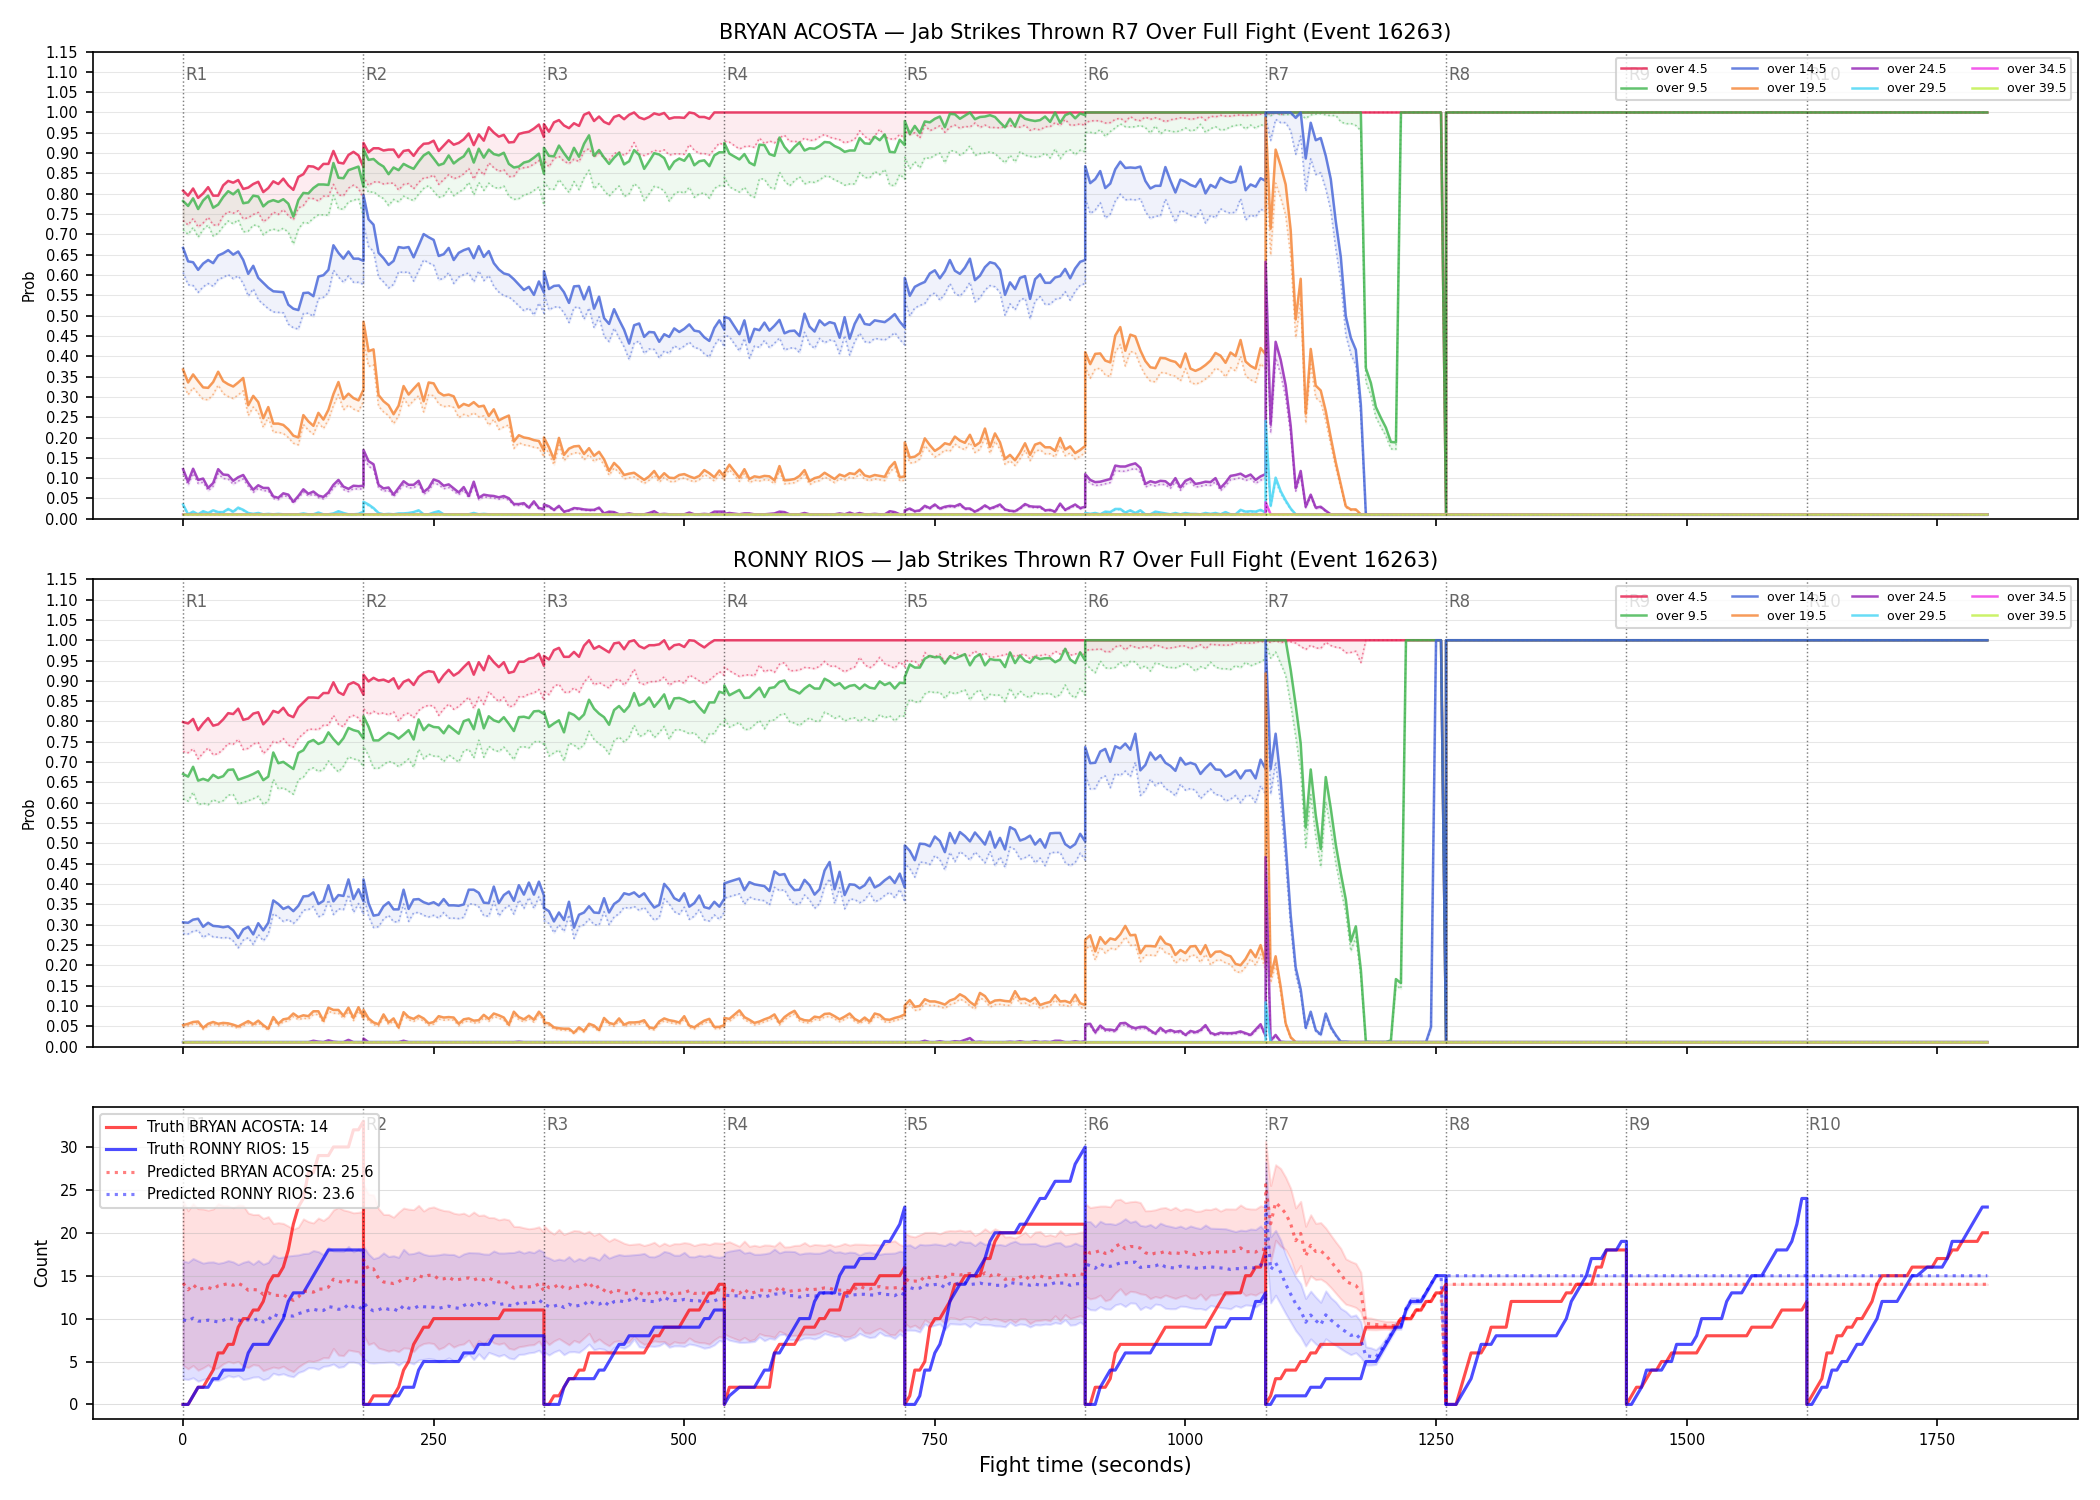Click the R10 round marker in the Count chart
The width and height of the screenshot is (2100, 1500).
1824,1124
